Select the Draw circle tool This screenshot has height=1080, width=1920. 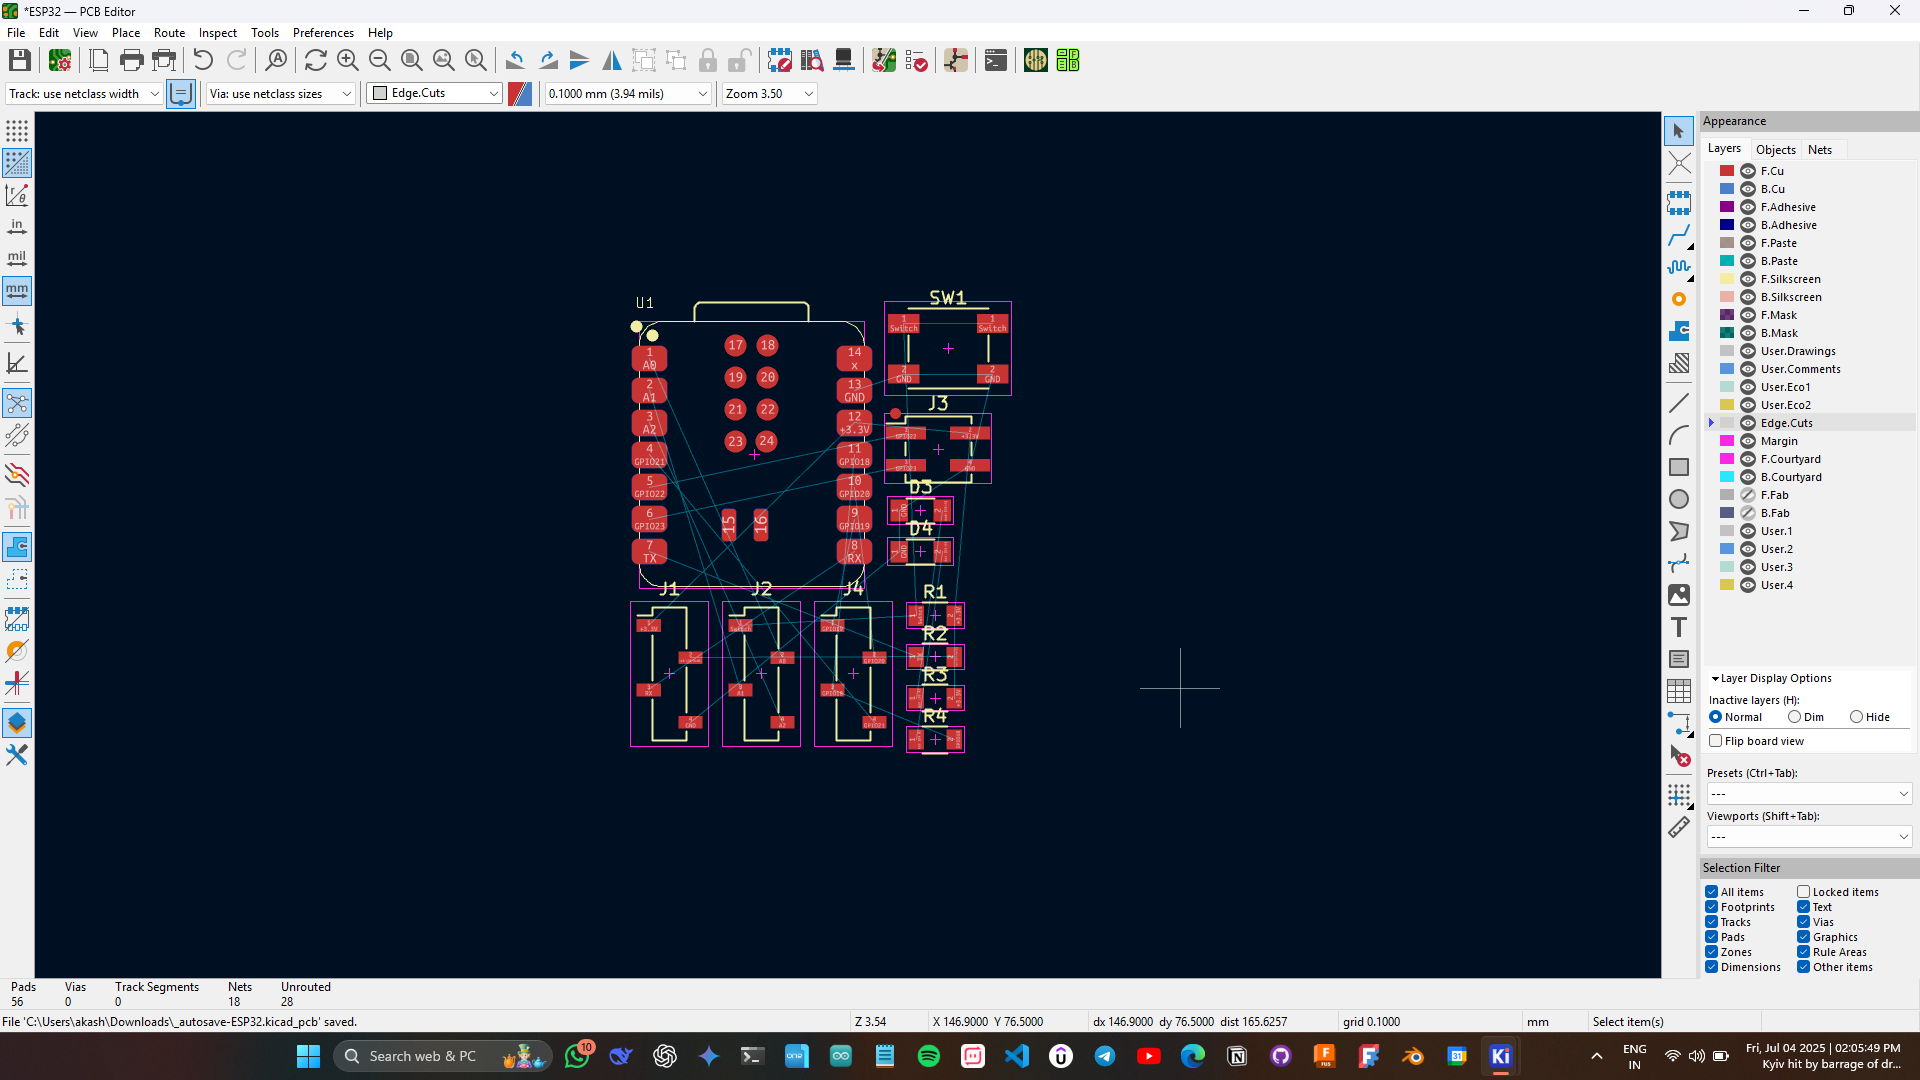[x=1679, y=499]
